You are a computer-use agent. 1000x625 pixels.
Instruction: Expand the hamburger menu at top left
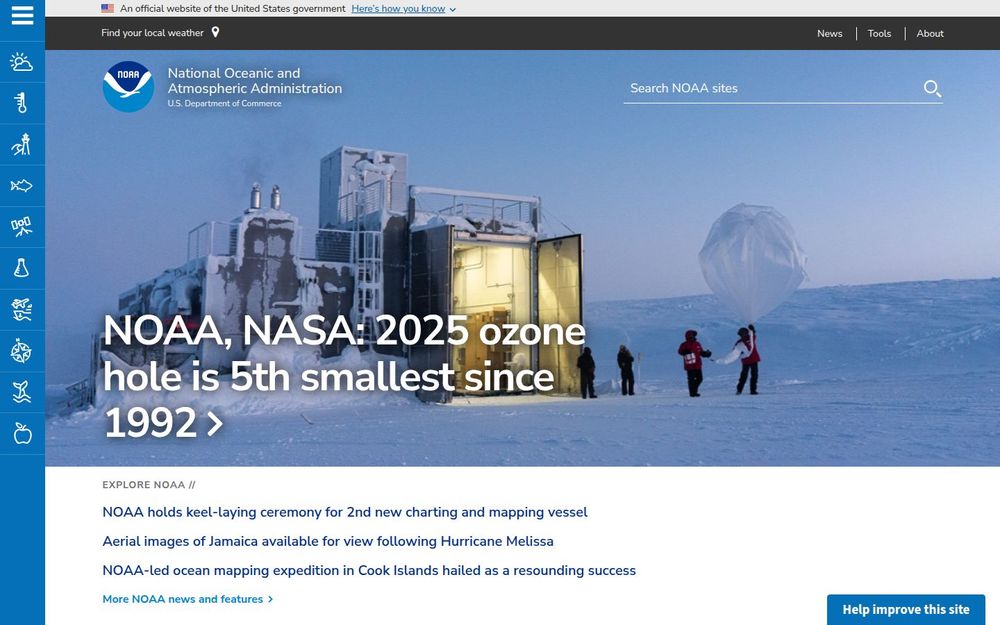[22, 15]
